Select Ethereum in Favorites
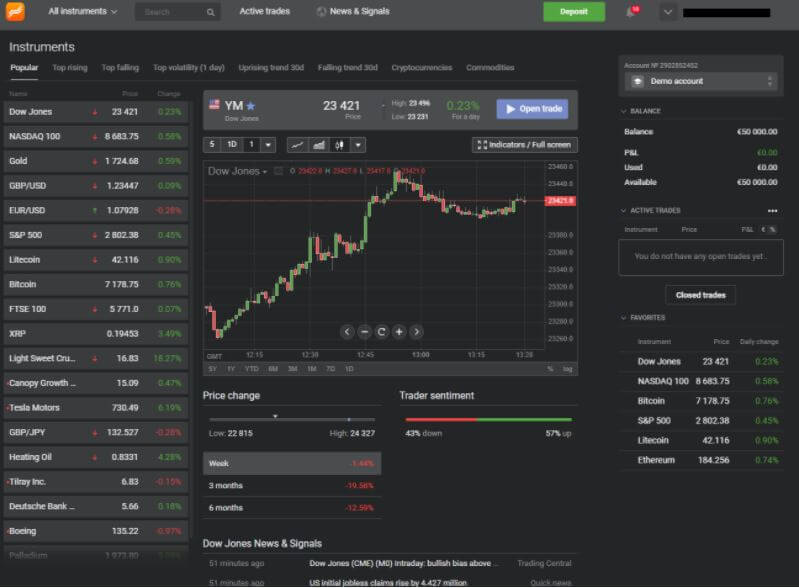The width and height of the screenshot is (799, 588). click(702, 461)
